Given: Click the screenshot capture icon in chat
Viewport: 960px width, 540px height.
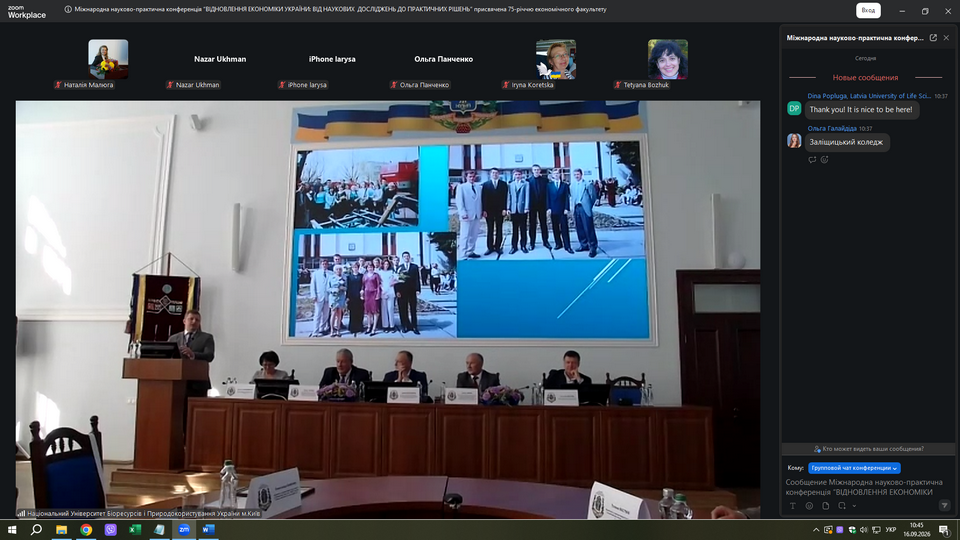Looking at the screenshot, I should tap(842, 506).
